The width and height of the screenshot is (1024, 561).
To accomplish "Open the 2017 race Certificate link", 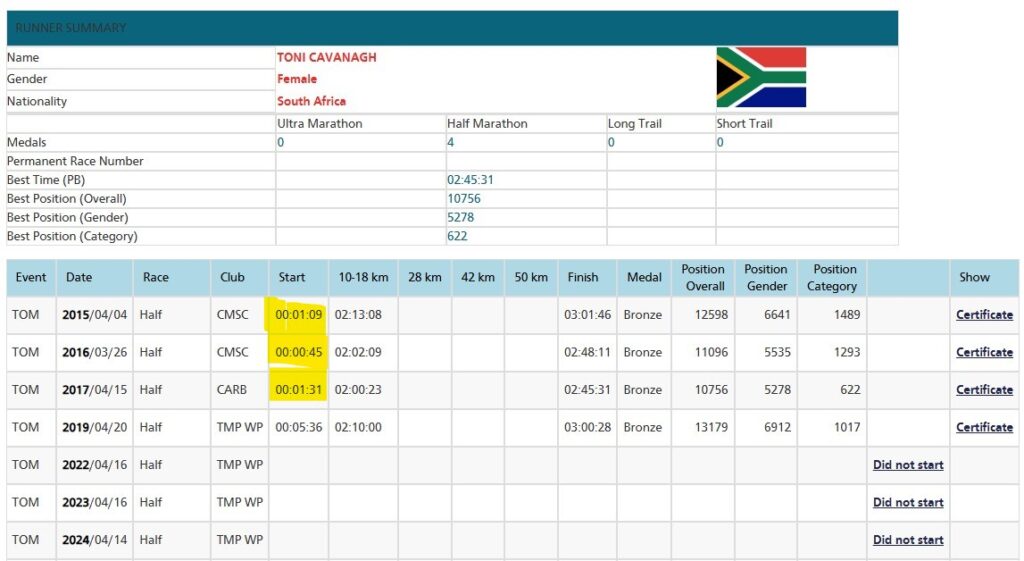I will coord(984,390).
